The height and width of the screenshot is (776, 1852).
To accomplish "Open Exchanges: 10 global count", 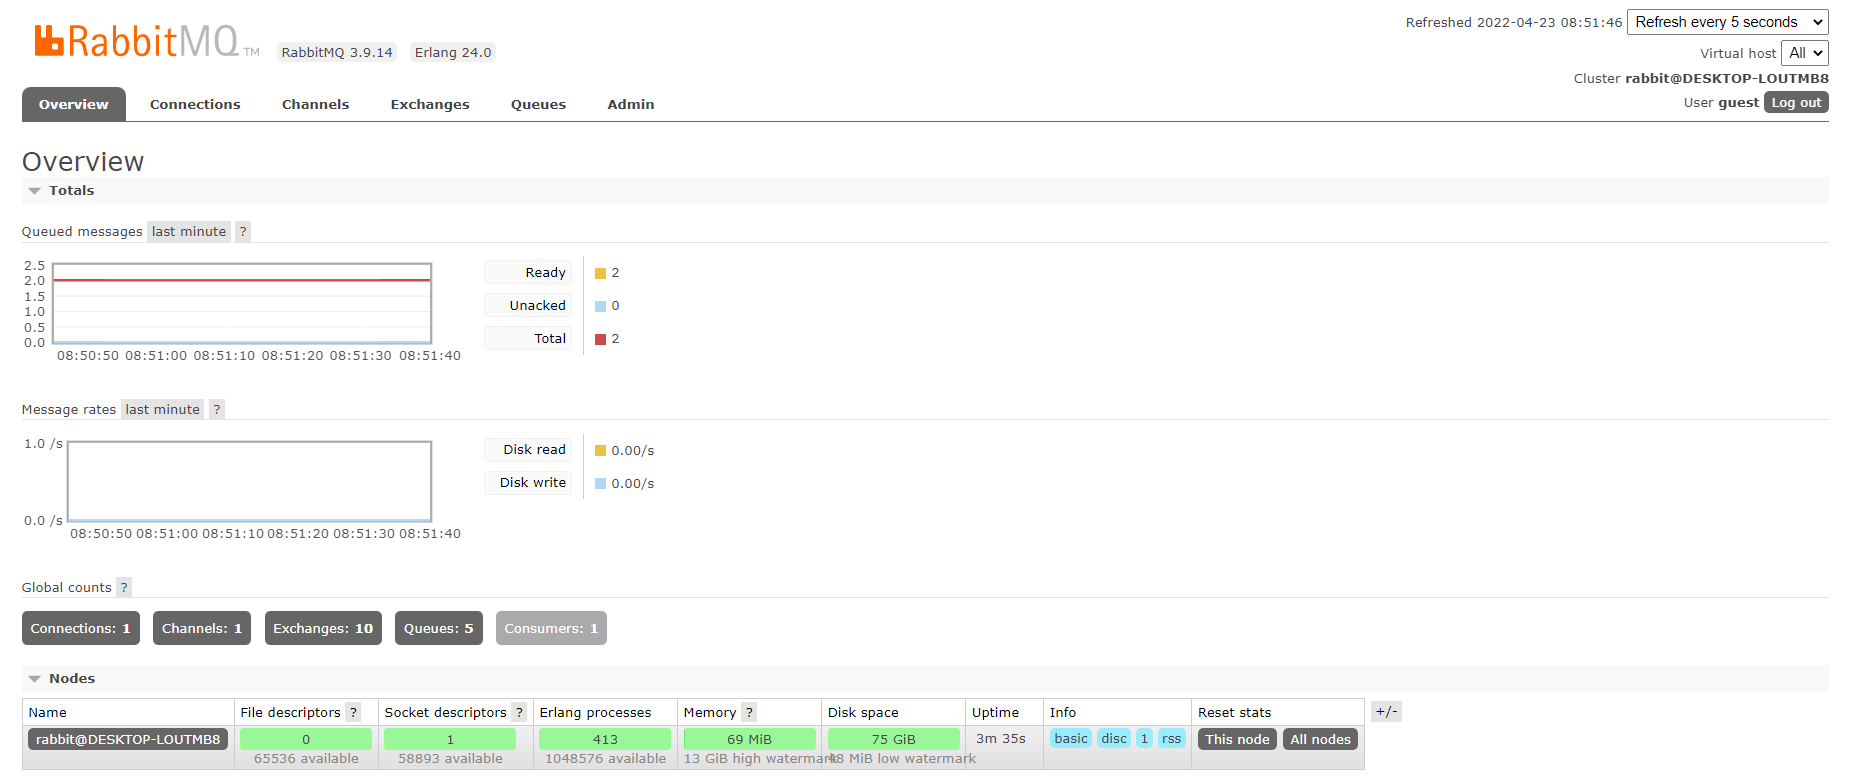I will point(323,628).
